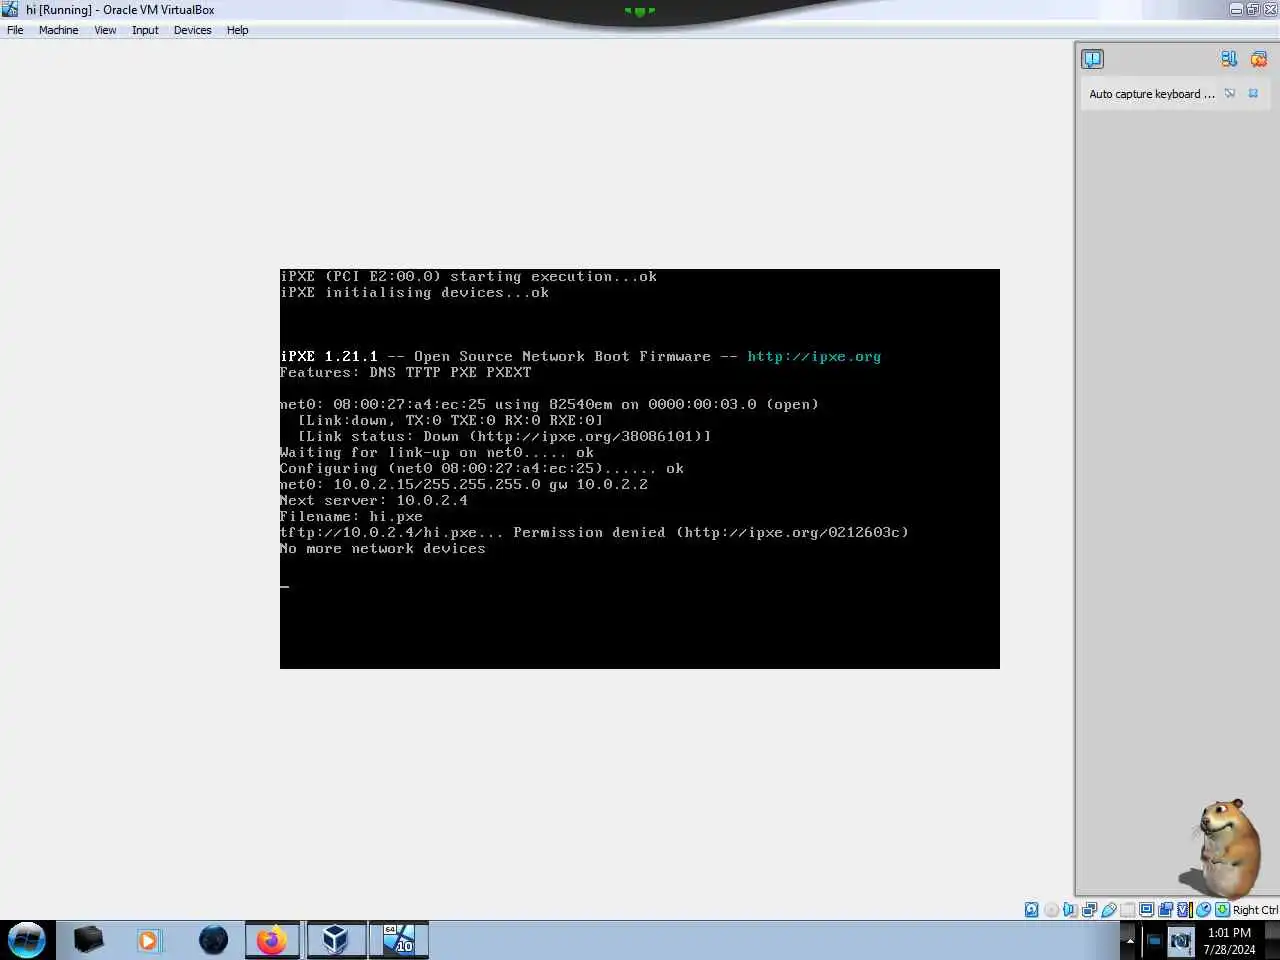Click the Permission denied error line

point(594,532)
